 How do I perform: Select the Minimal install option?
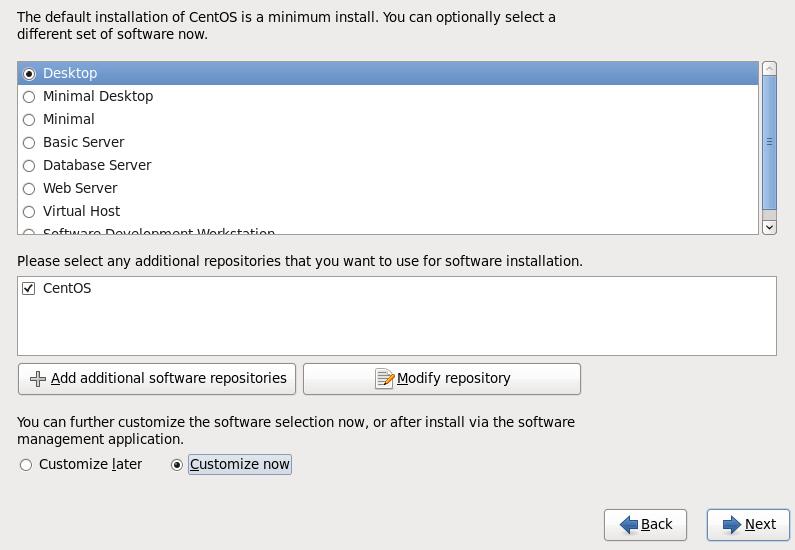tap(29, 120)
